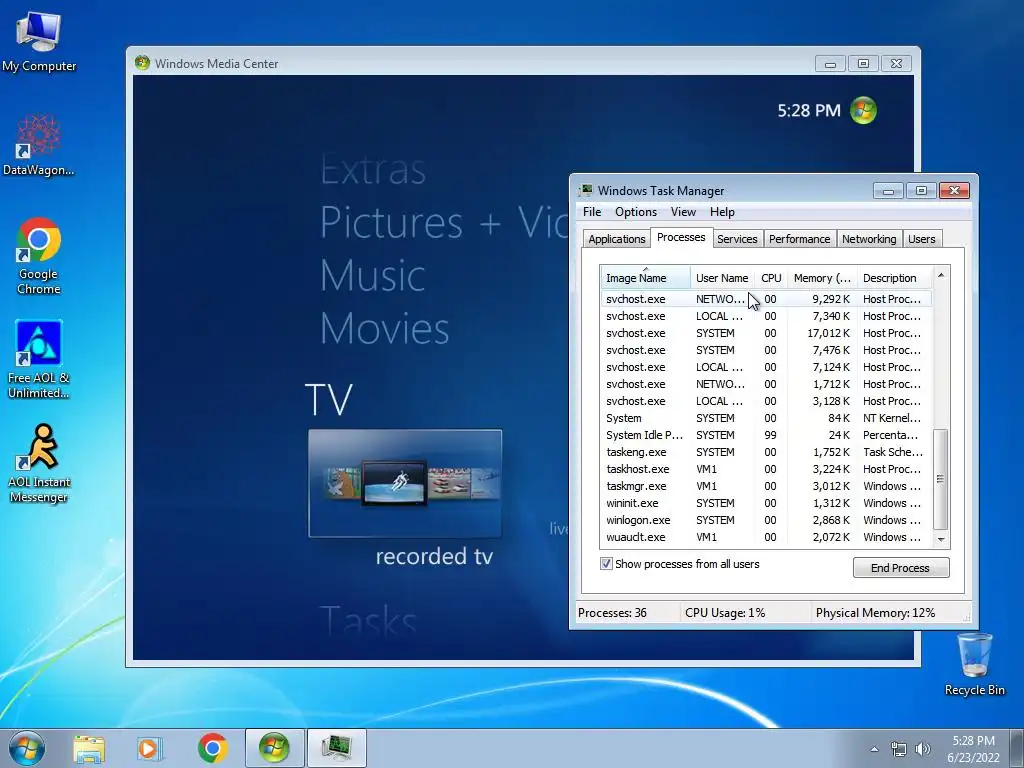
Task: Sort by CPU column header
Action: pos(771,278)
